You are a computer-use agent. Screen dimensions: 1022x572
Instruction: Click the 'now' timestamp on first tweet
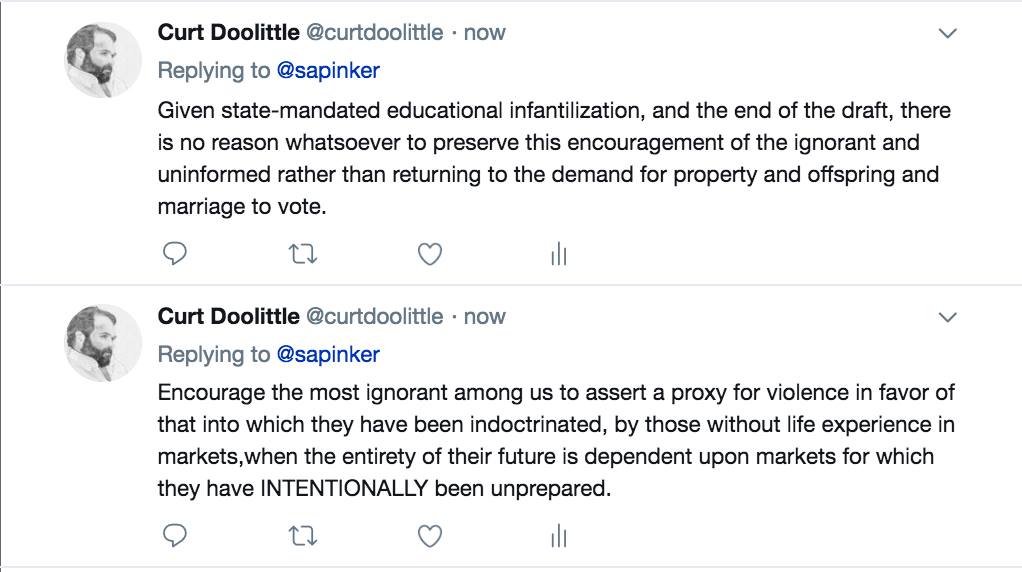[x=485, y=32]
